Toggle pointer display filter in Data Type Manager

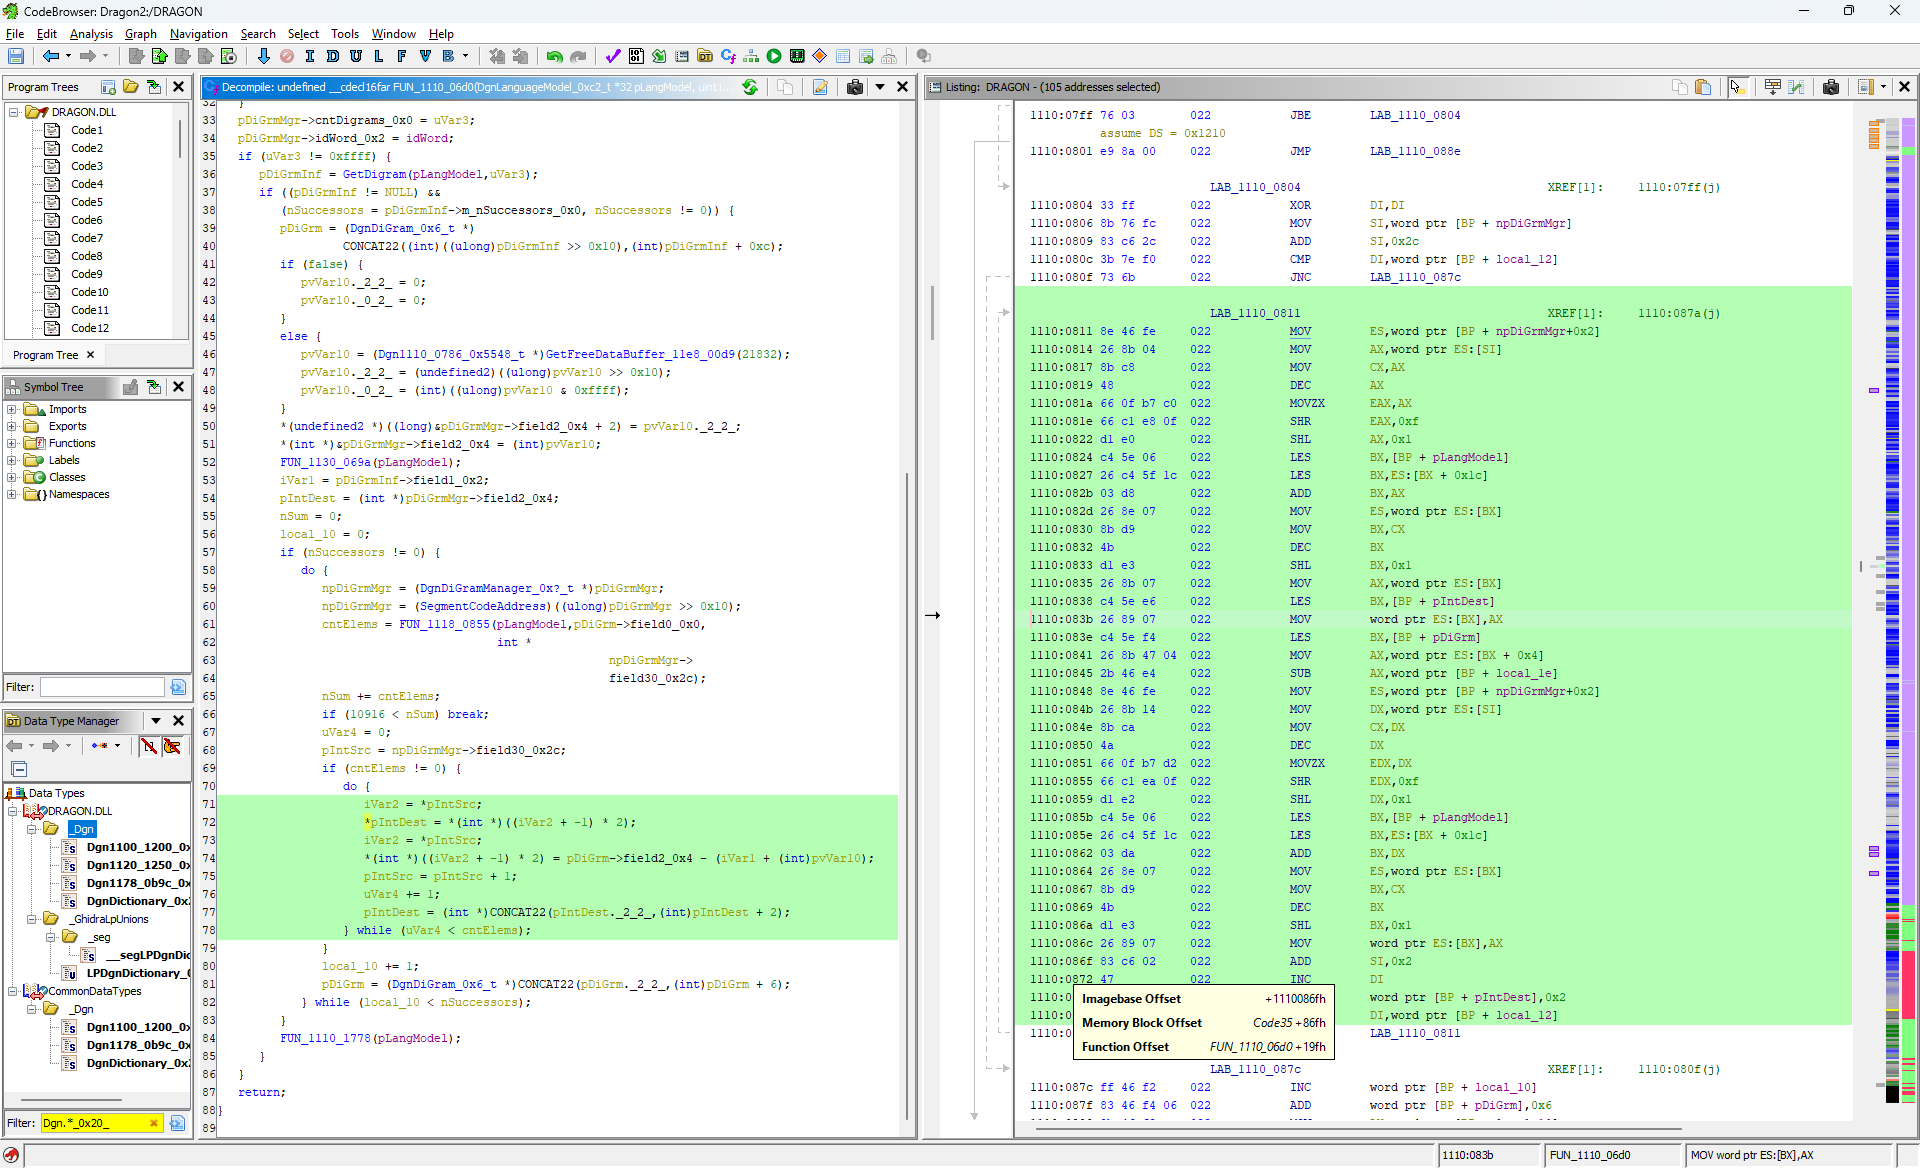click(173, 746)
